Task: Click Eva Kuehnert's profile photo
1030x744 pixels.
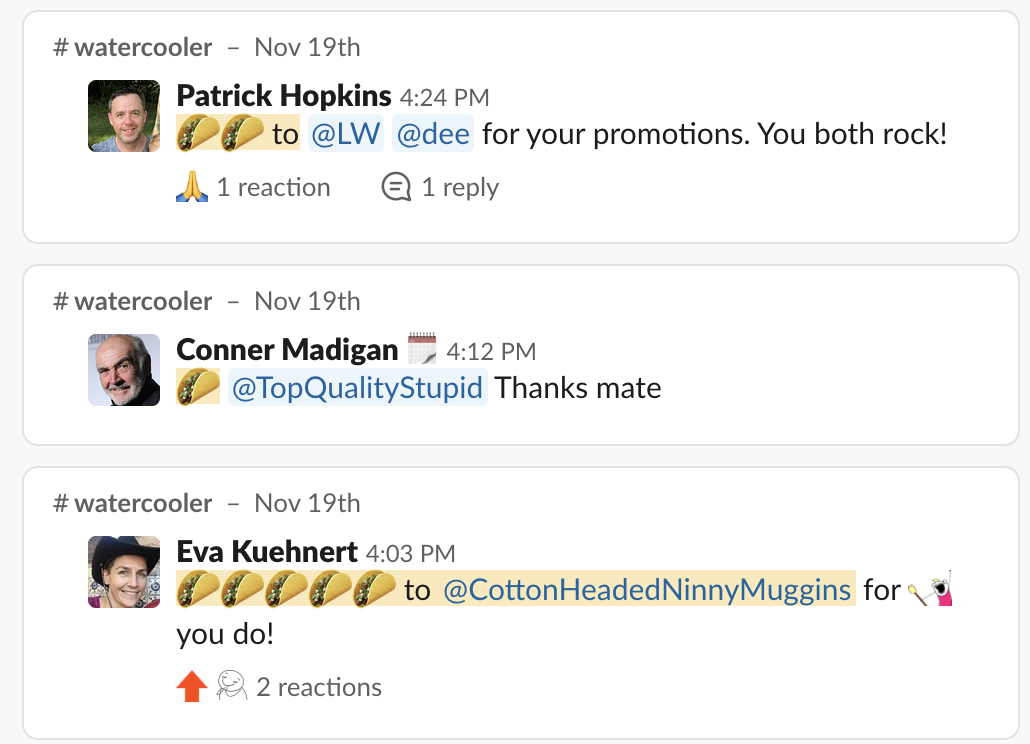Action: [x=124, y=572]
